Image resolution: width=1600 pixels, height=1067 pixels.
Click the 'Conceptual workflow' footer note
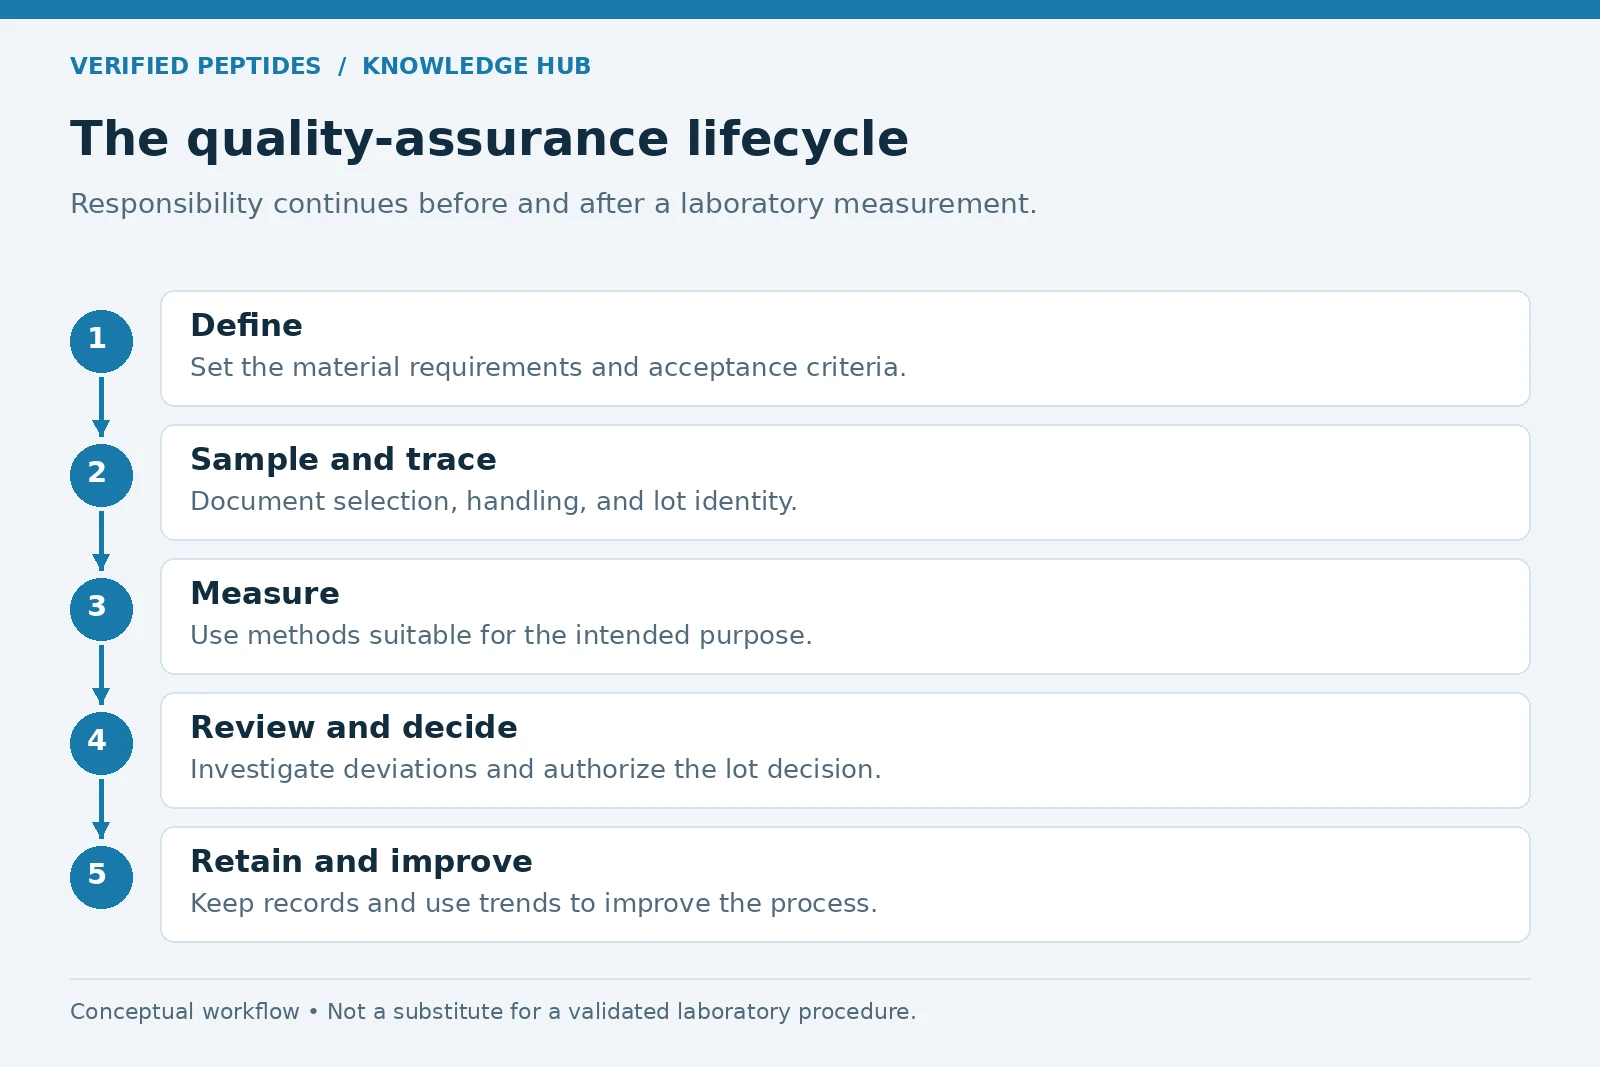[x=493, y=1011]
